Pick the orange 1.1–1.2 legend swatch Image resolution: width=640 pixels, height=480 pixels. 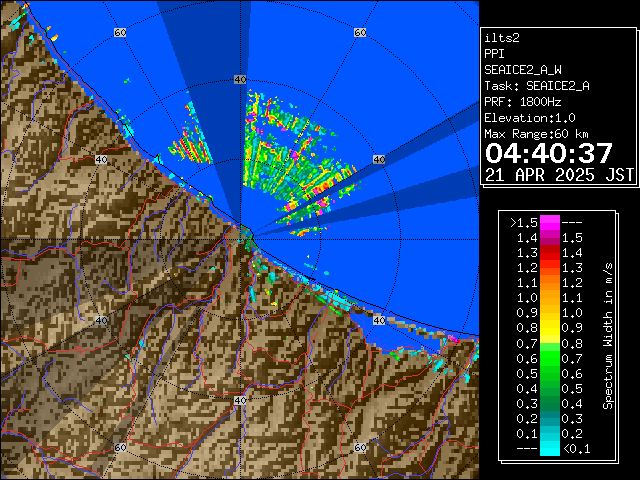550,283
